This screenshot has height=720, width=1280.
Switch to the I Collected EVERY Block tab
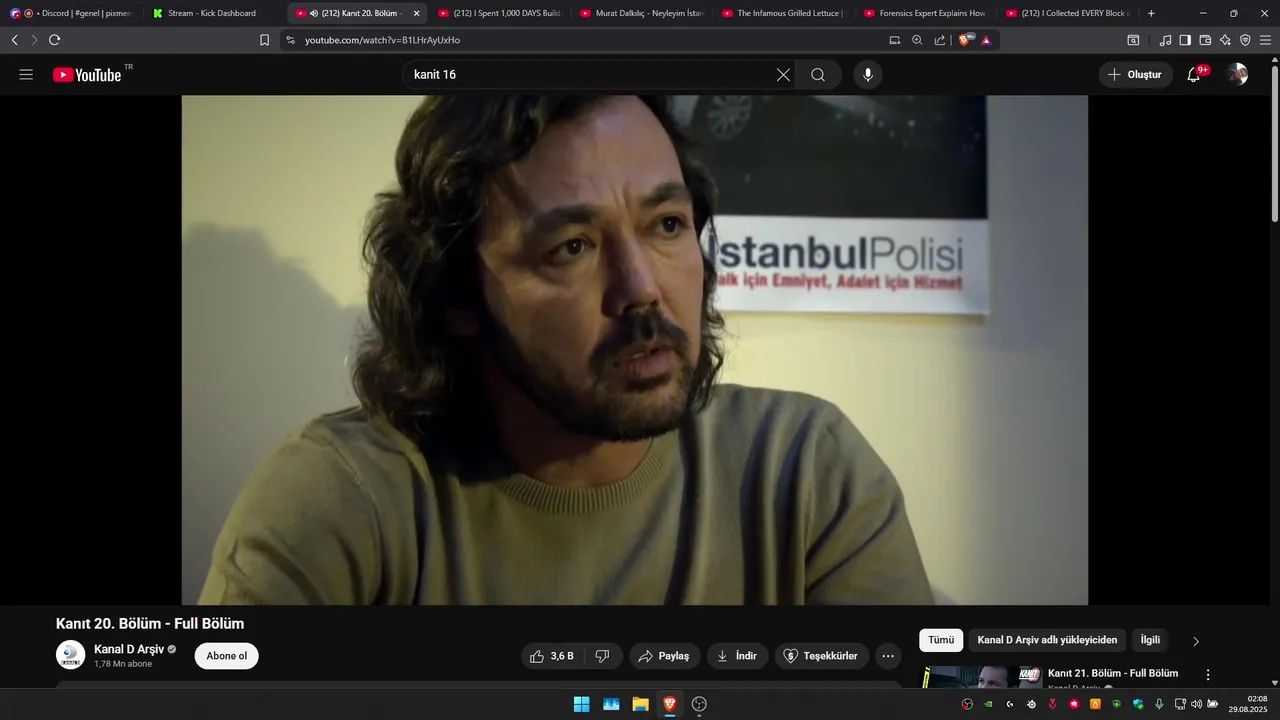coord(1070,13)
